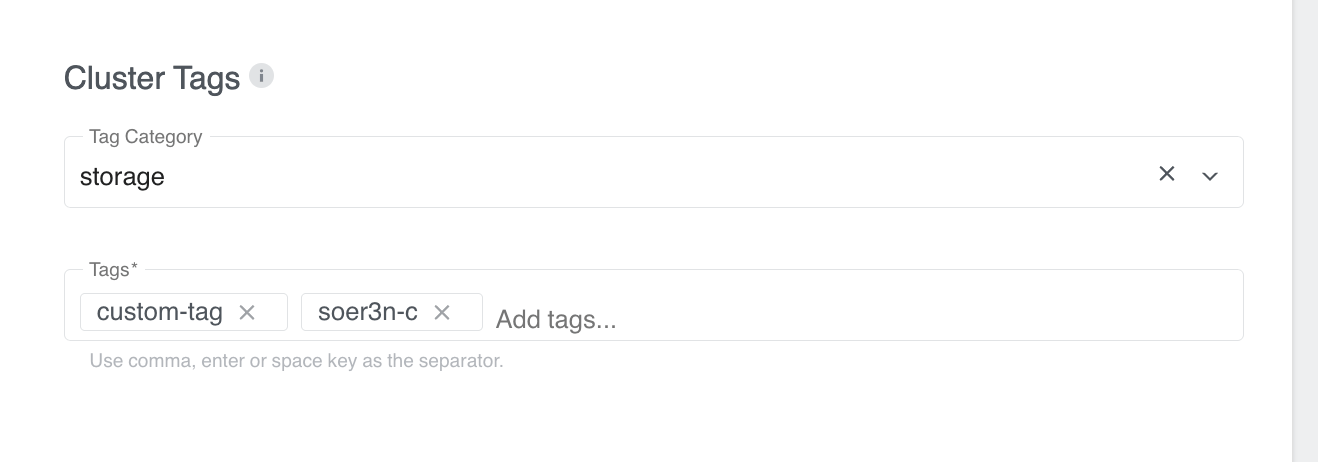This screenshot has width=1318, height=462.
Task: Remove the custom-tag chip
Action: [x=247, y=313]
